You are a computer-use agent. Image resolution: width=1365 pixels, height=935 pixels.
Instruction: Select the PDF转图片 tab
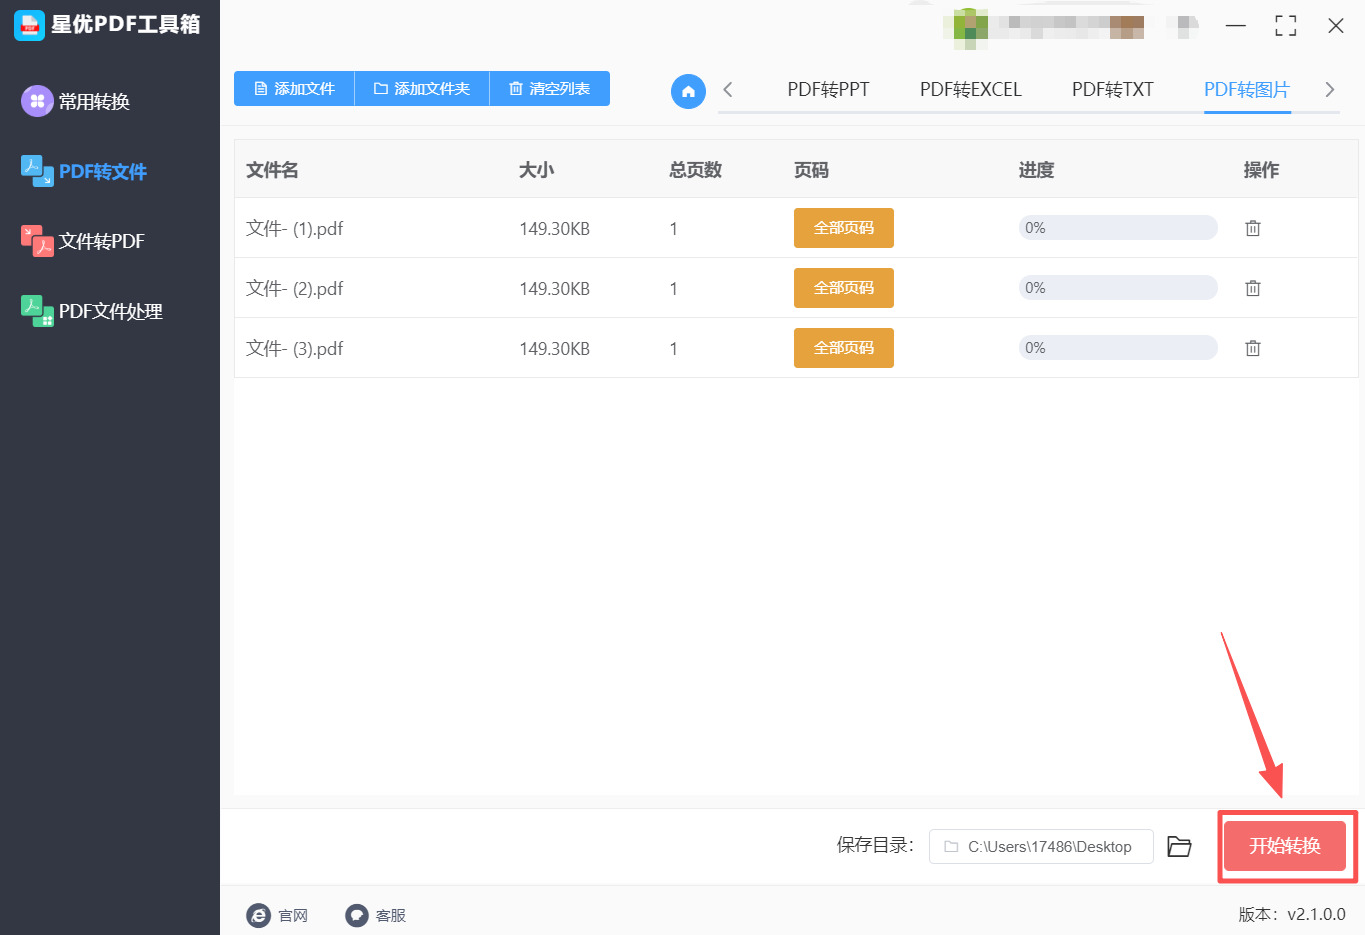tap(1247, 90)
